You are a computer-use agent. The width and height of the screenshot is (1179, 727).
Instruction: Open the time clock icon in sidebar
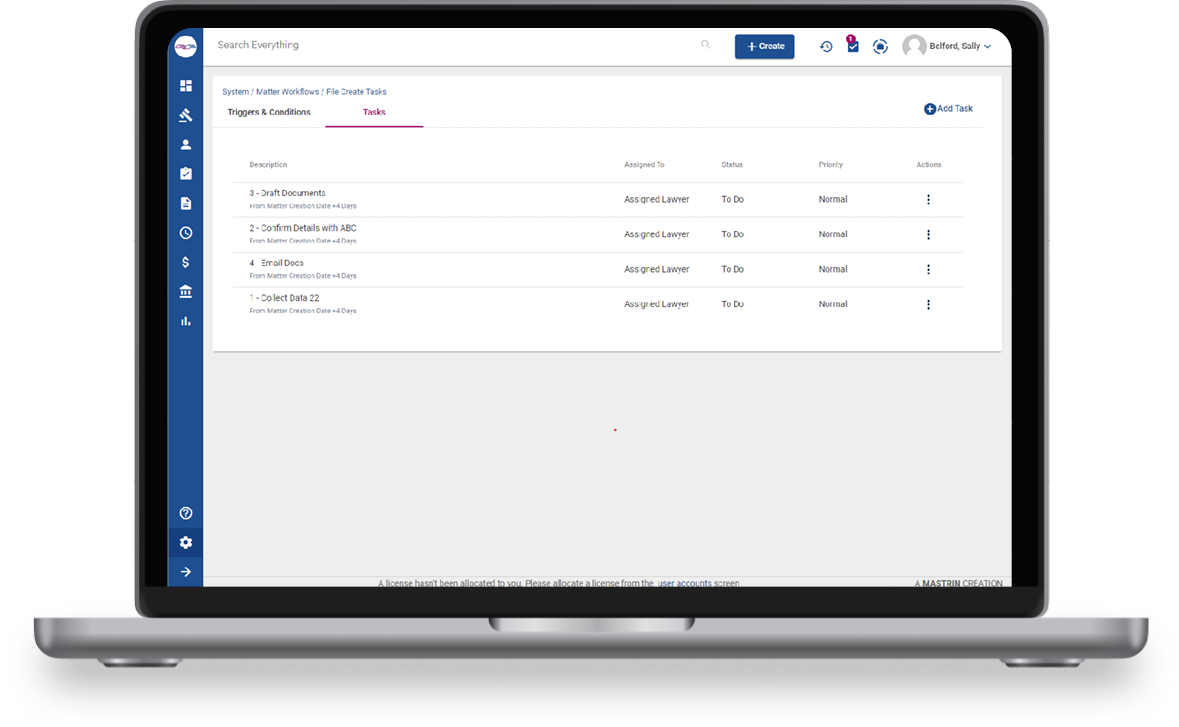pyautogui.click(x=186, y=233)
